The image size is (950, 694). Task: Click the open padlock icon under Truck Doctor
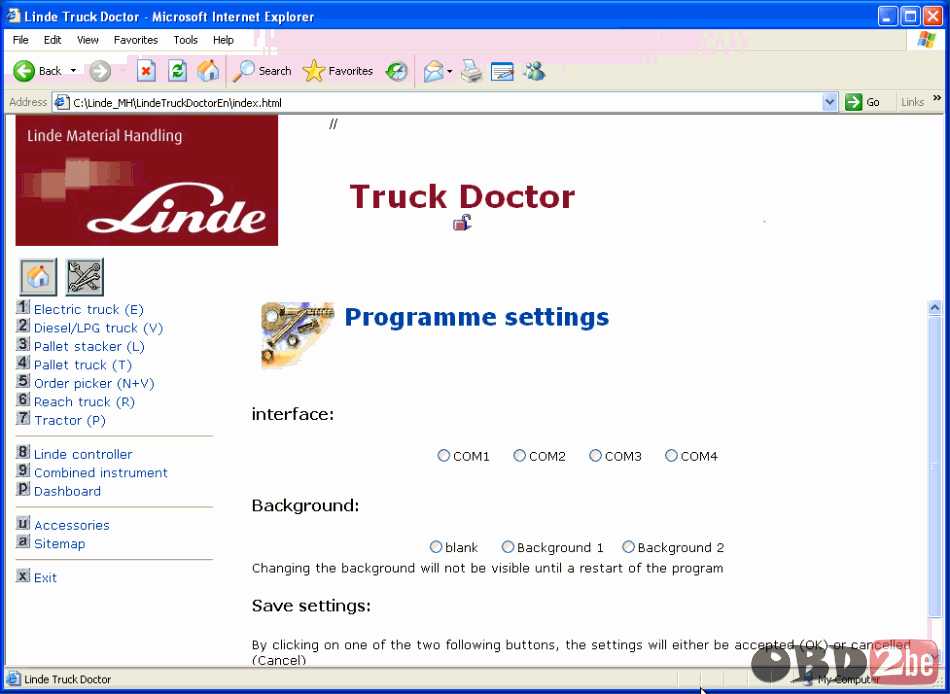coord(462,222)
